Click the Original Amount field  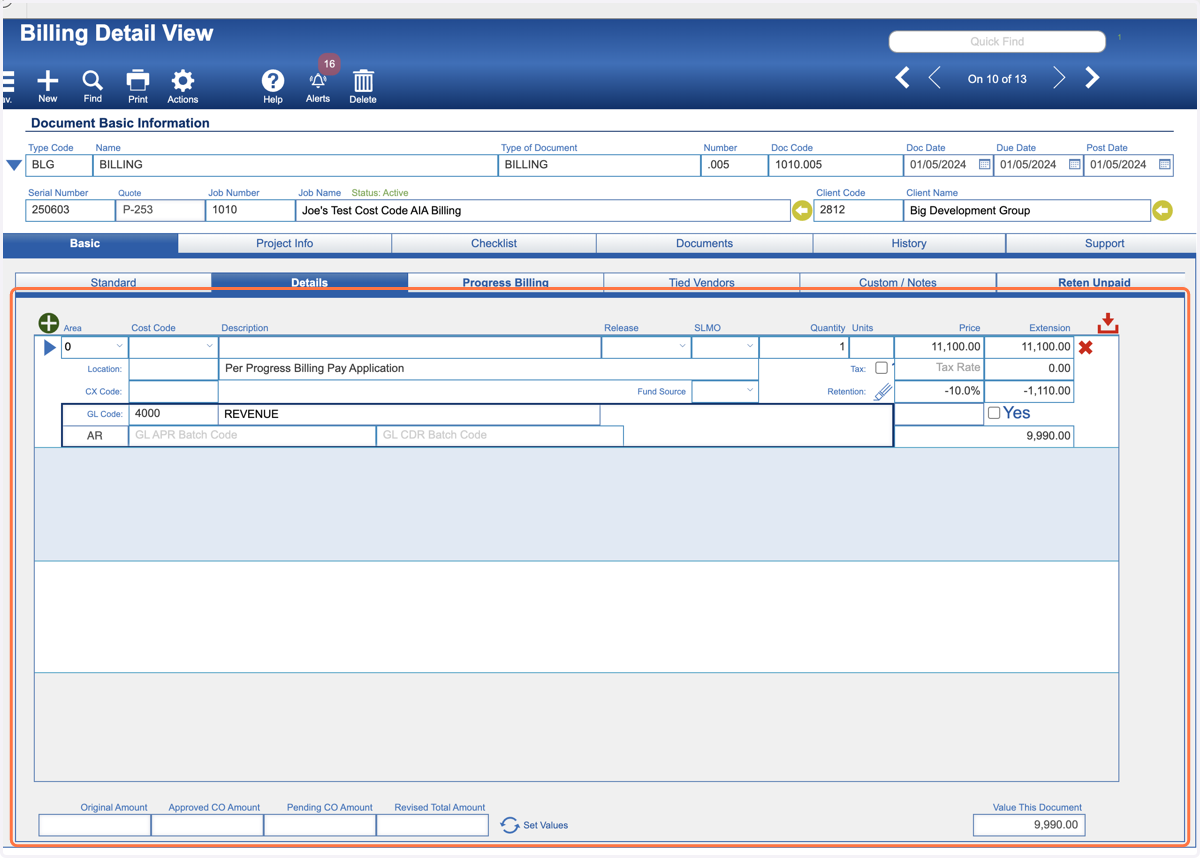pyautogui.click(x=95, y=825)
